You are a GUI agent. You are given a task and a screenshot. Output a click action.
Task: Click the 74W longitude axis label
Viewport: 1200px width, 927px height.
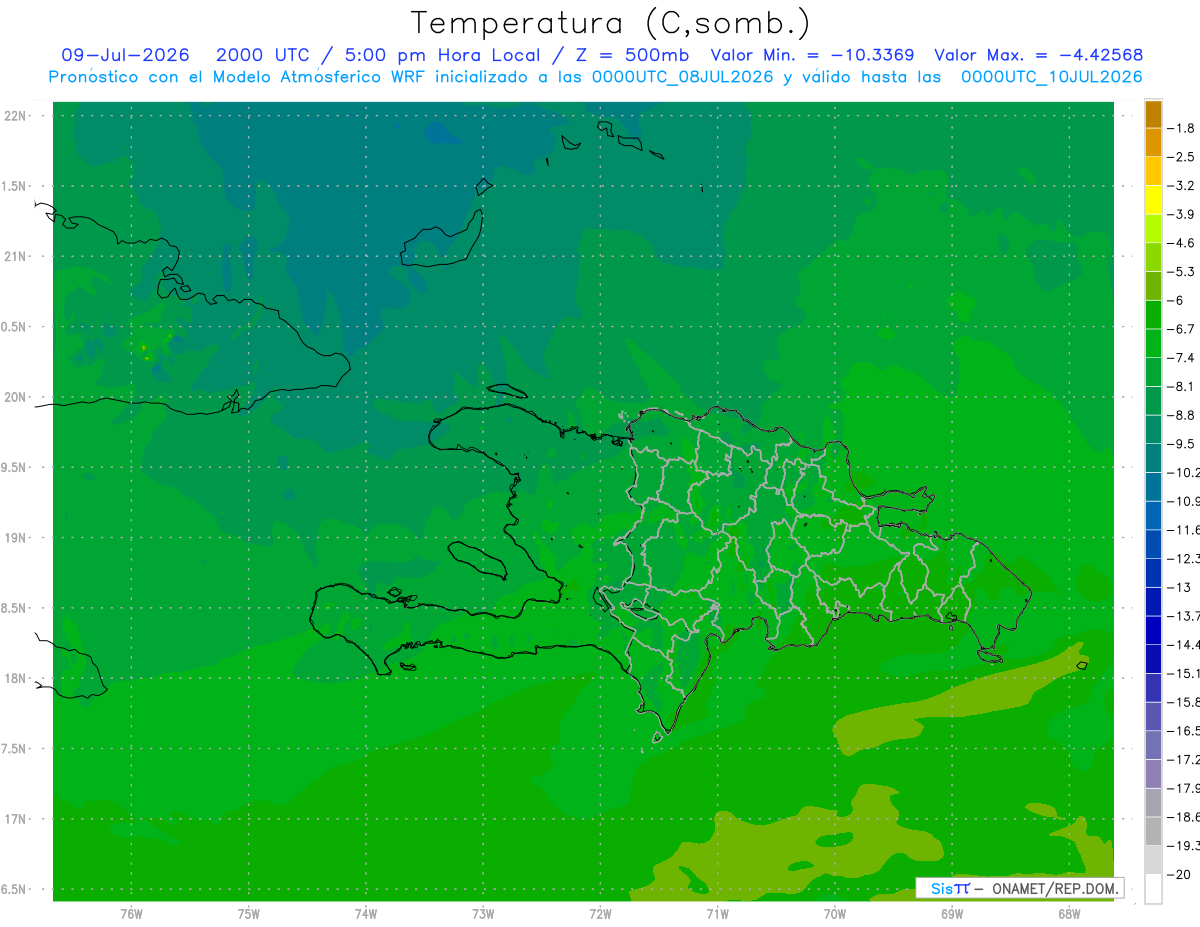[365, 913]
